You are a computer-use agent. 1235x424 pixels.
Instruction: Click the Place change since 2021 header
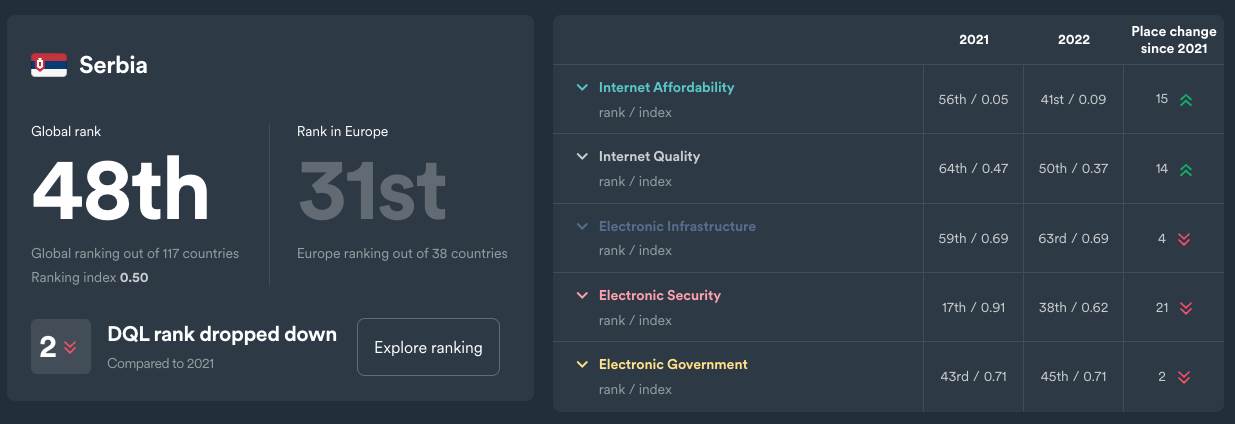pyautogui.click(x=1173, y=40)
